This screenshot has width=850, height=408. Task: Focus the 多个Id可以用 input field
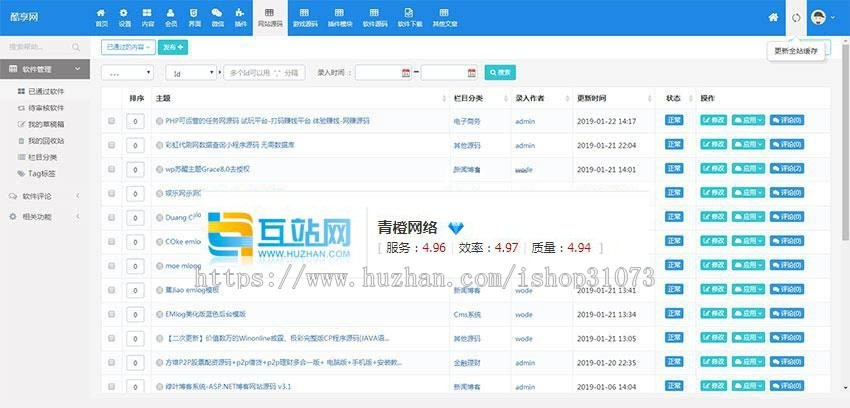click(264, 73)
